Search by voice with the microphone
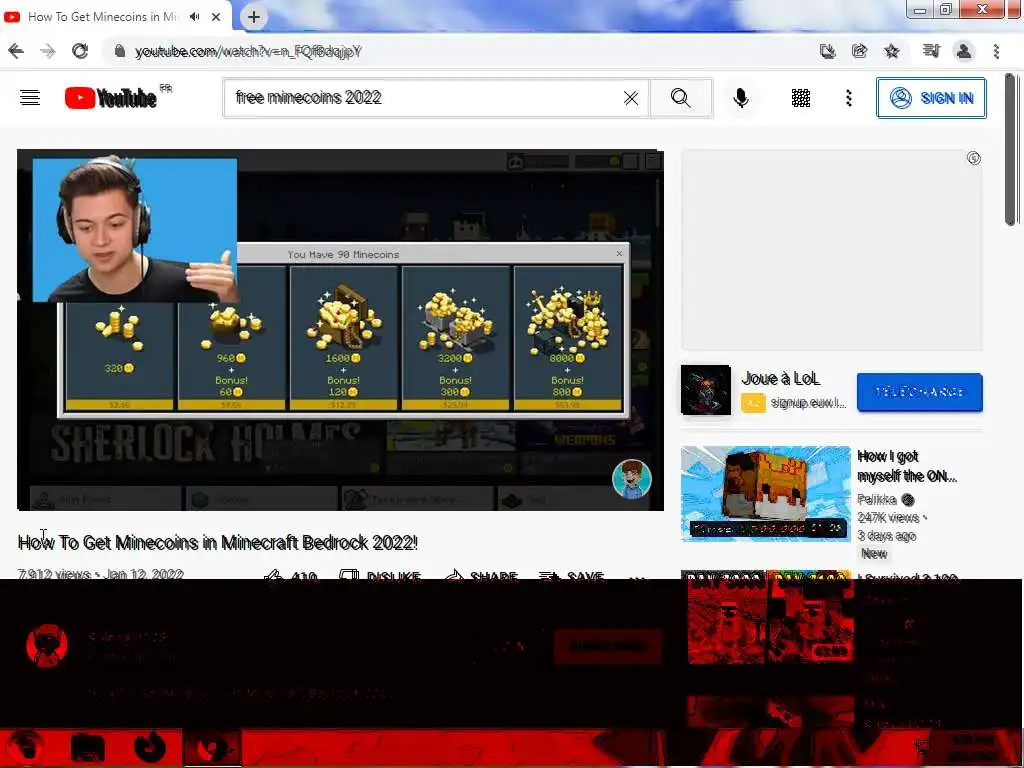Screen dimensions: 1024x768 [x=741, y=98]
